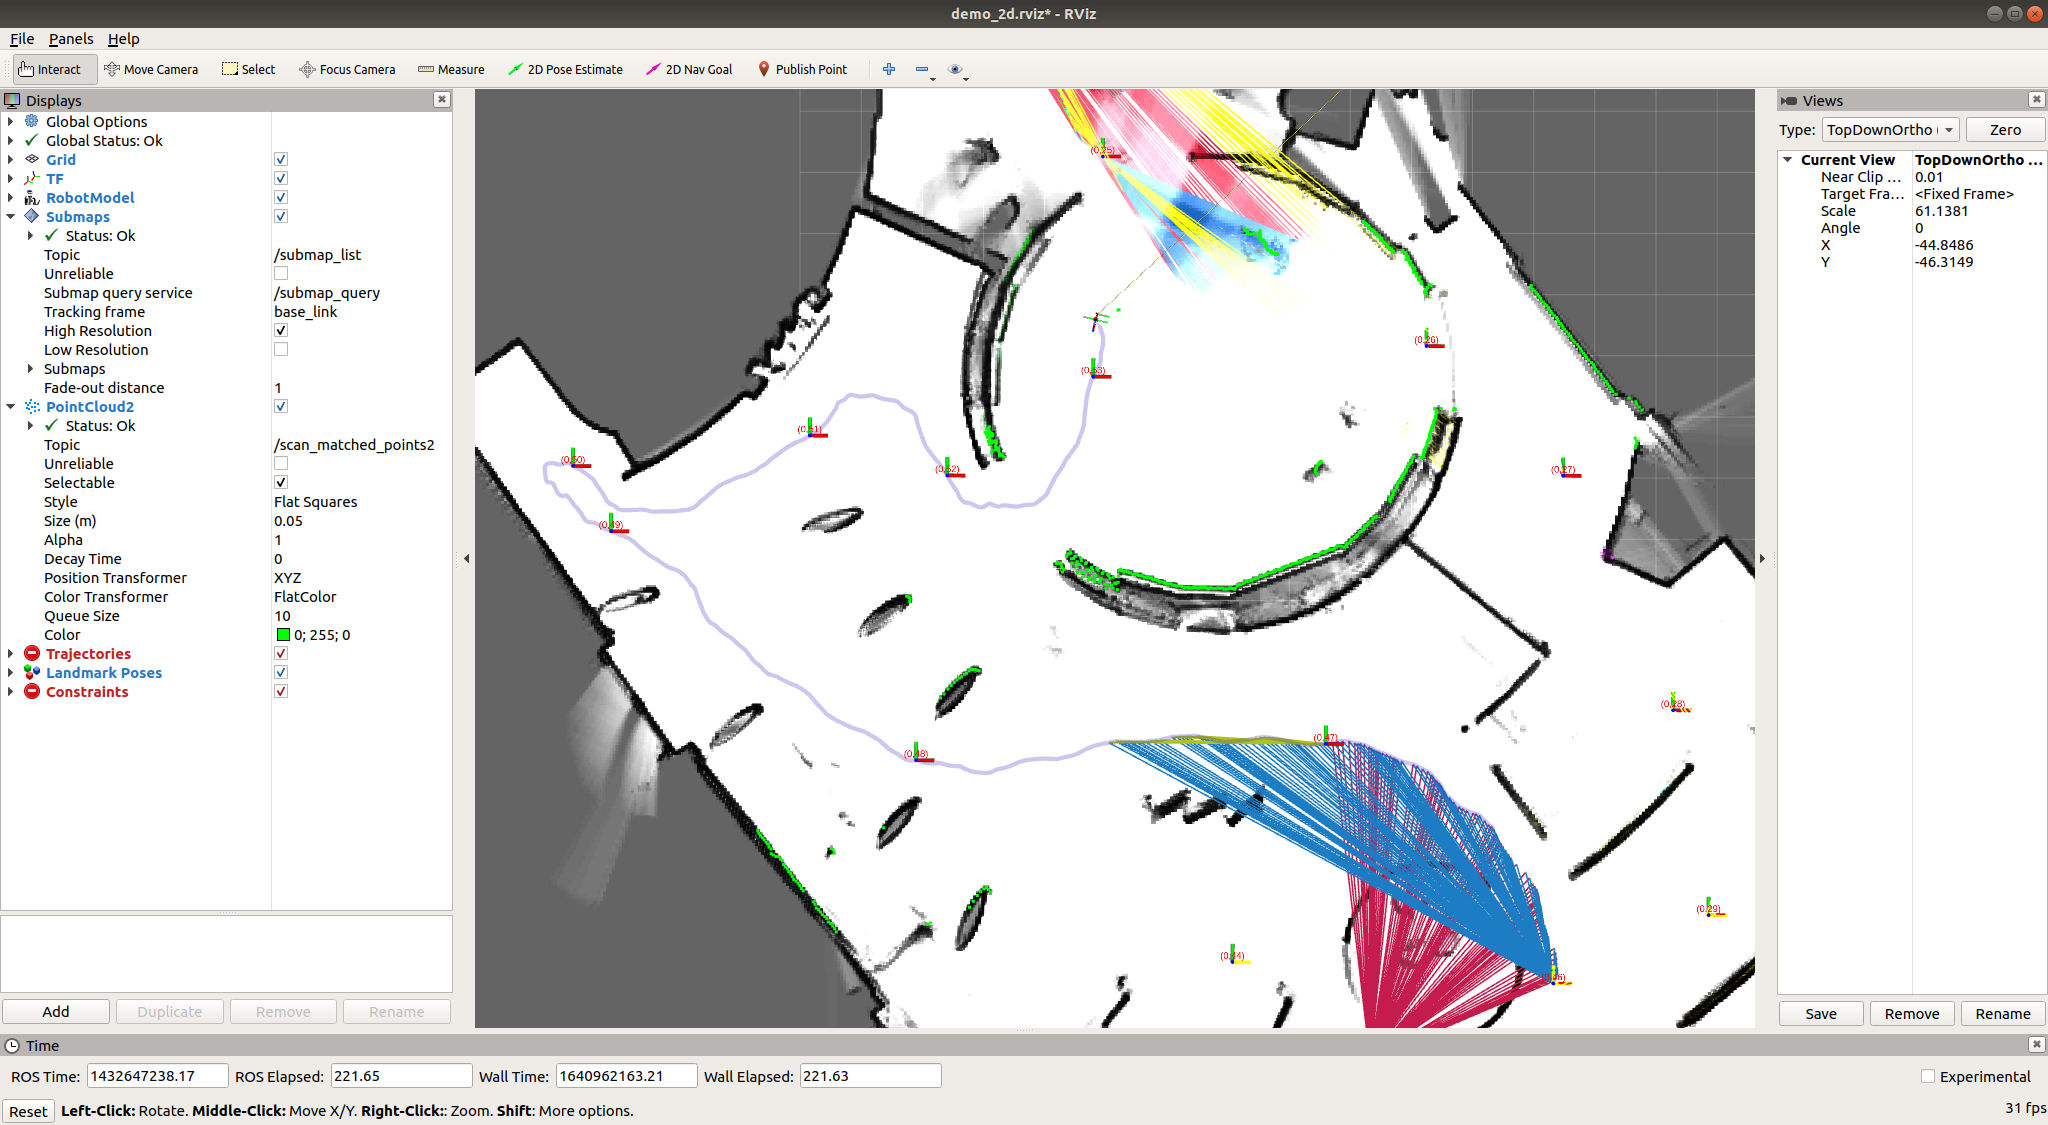Disable the Grid display checkbox
Viewport: 2048px width, 1125px height.
(281, 158)
